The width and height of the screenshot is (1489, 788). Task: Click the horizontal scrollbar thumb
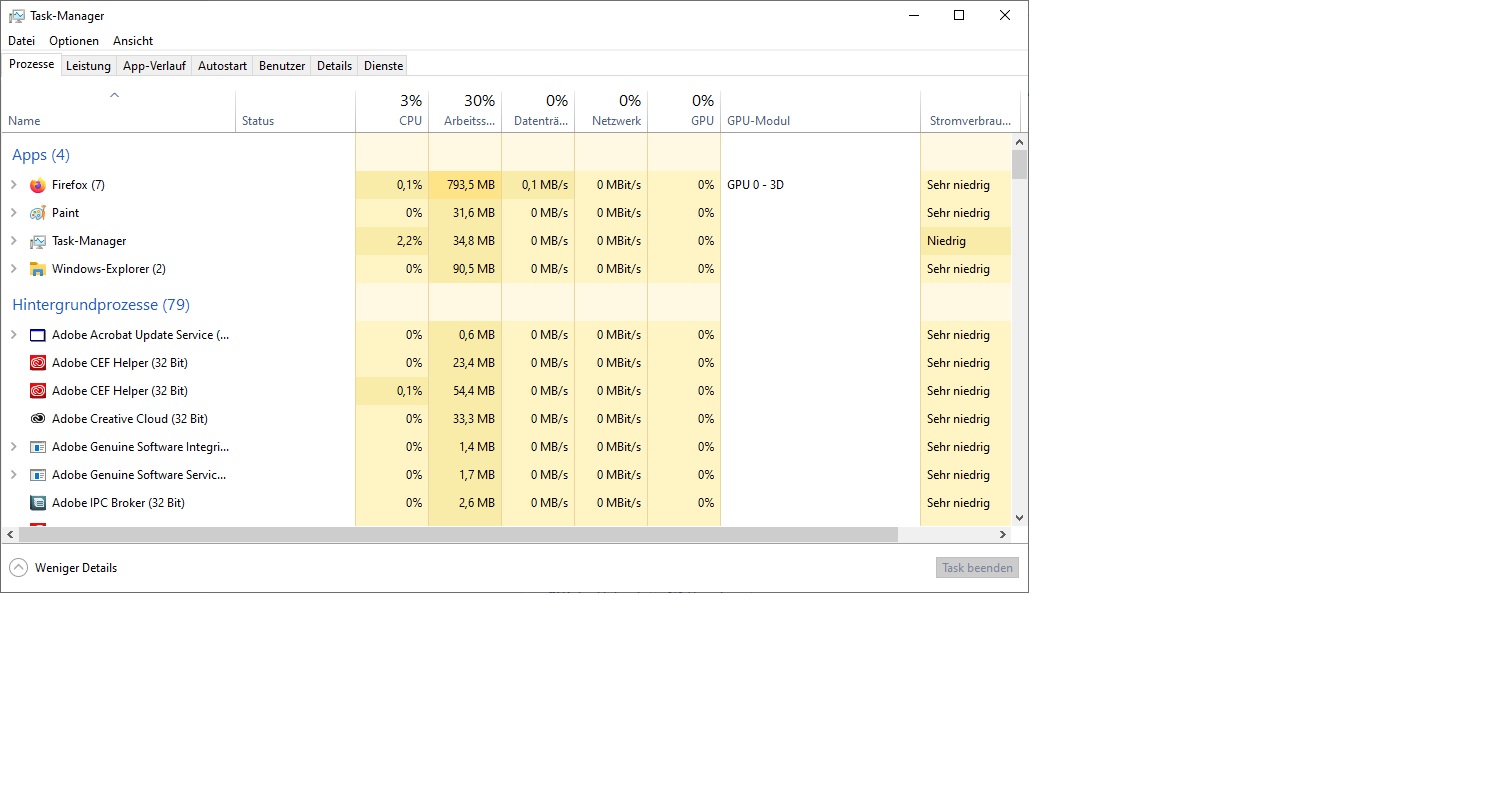(x=458, y=535)
